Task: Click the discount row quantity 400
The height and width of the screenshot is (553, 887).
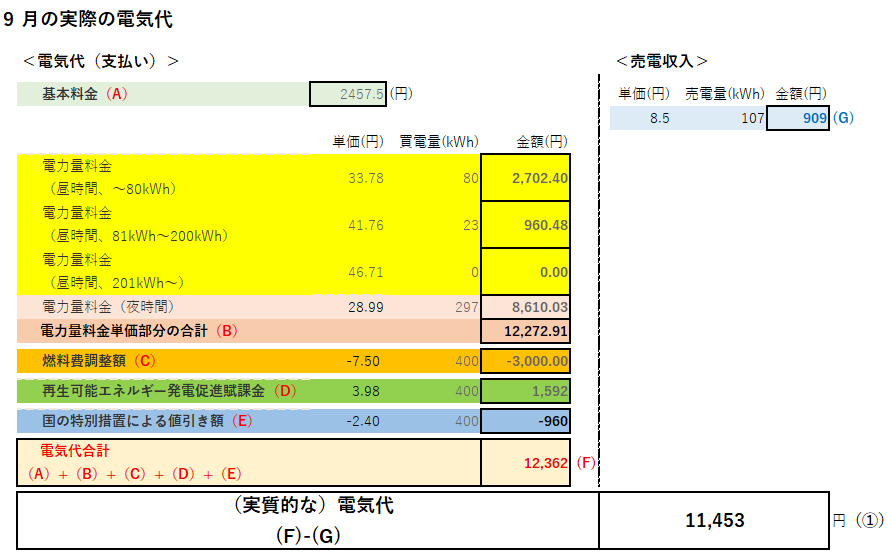Action: pos(467,421)
